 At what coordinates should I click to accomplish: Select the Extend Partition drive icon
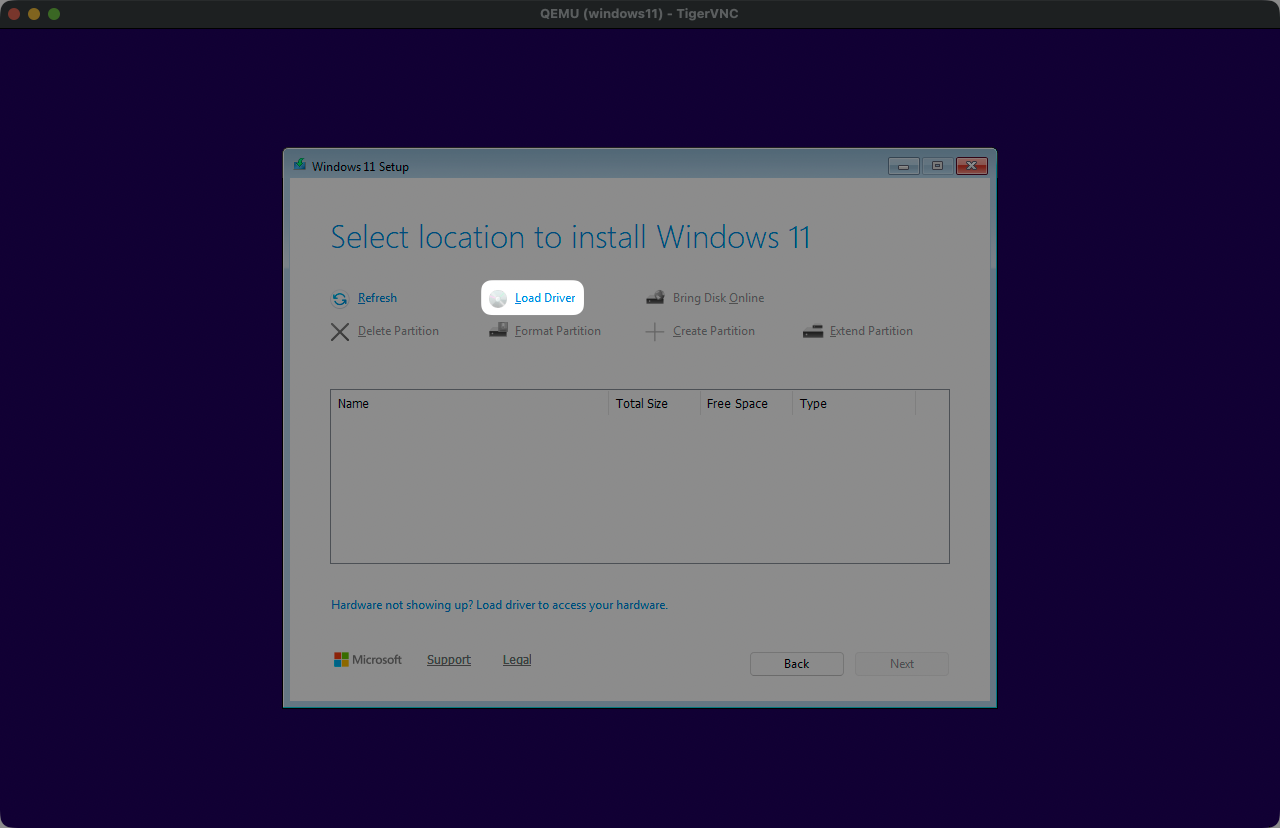[x=813, y=331]
